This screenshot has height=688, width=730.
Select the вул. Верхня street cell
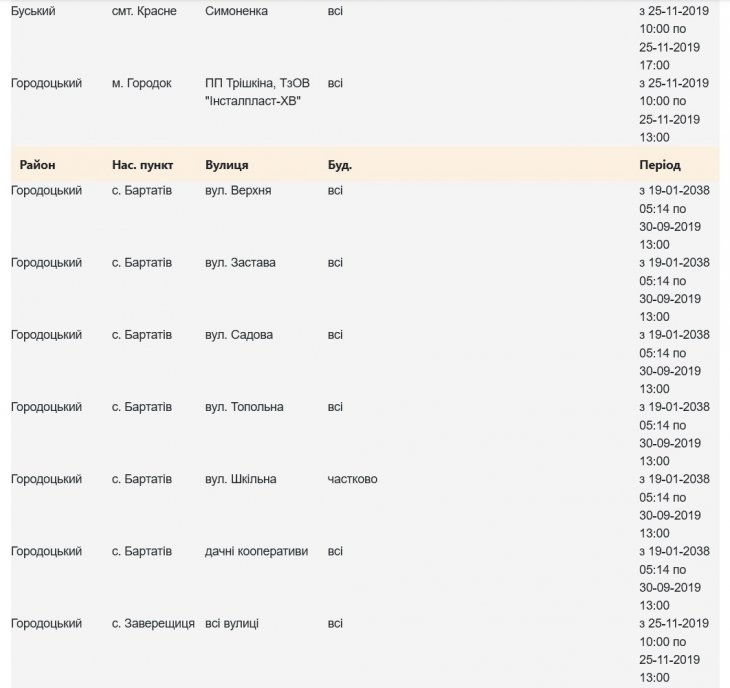pyautogui.click(x=237, y=190)
